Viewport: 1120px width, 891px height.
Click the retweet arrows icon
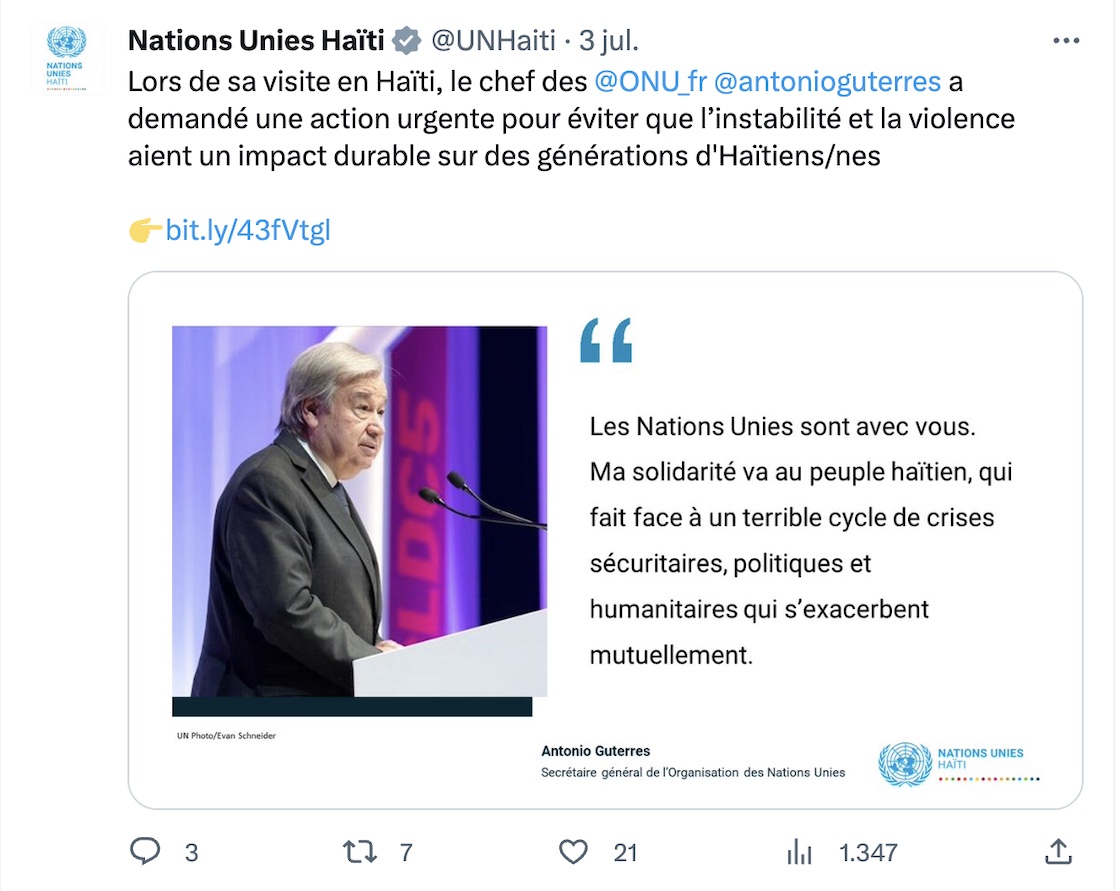click(360, 852)
